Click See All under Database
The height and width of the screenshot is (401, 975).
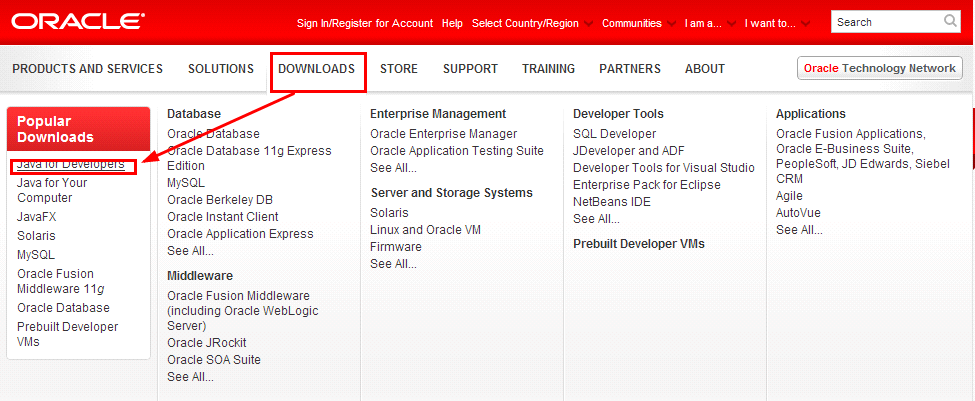pos(190,251)
